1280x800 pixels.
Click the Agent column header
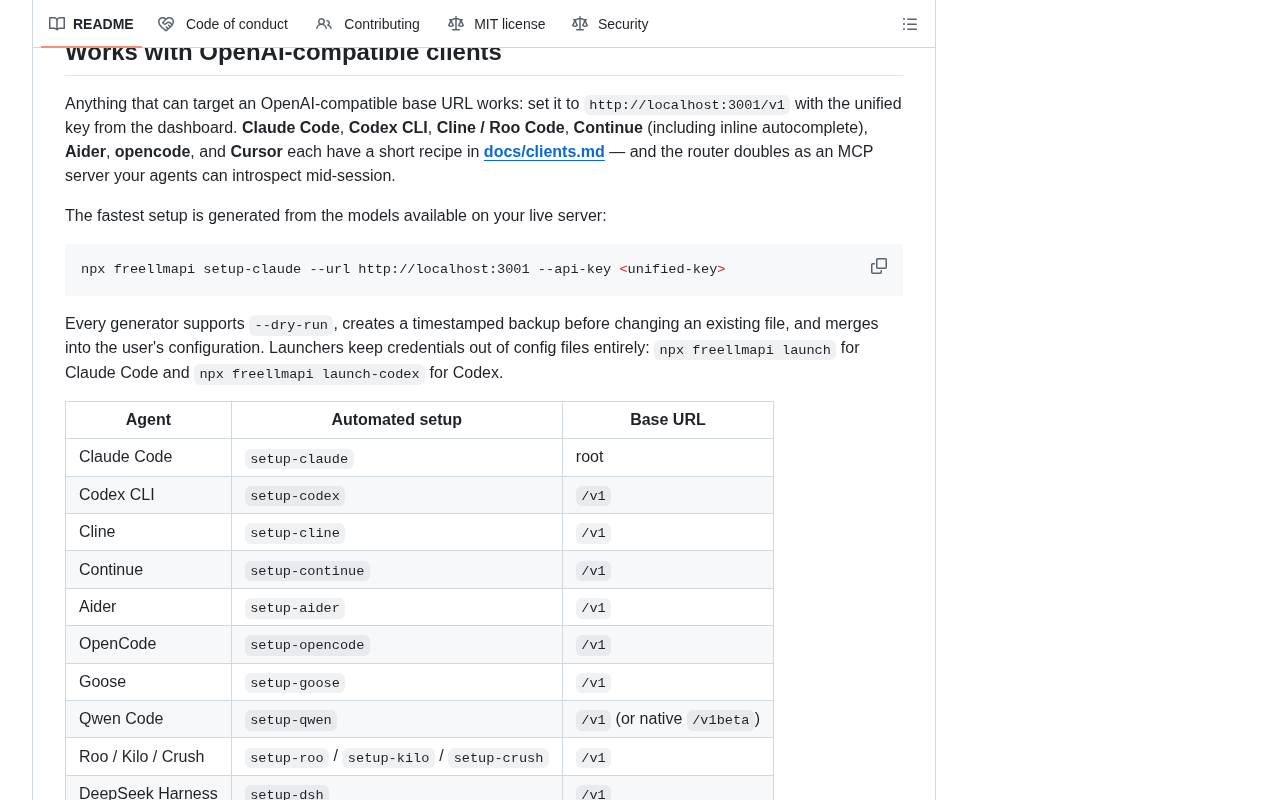pos(148,420)
